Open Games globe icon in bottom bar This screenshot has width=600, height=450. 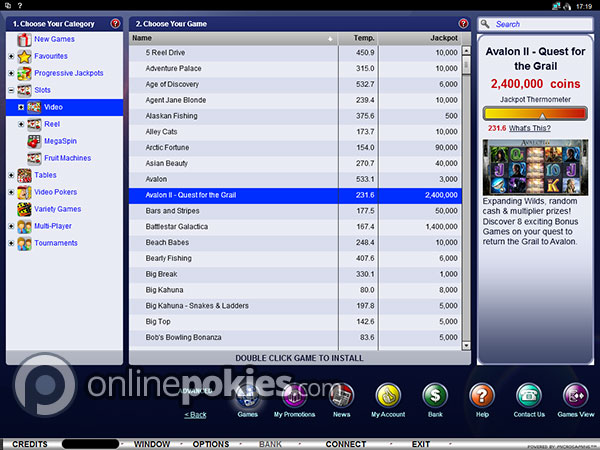click(248, 396)
